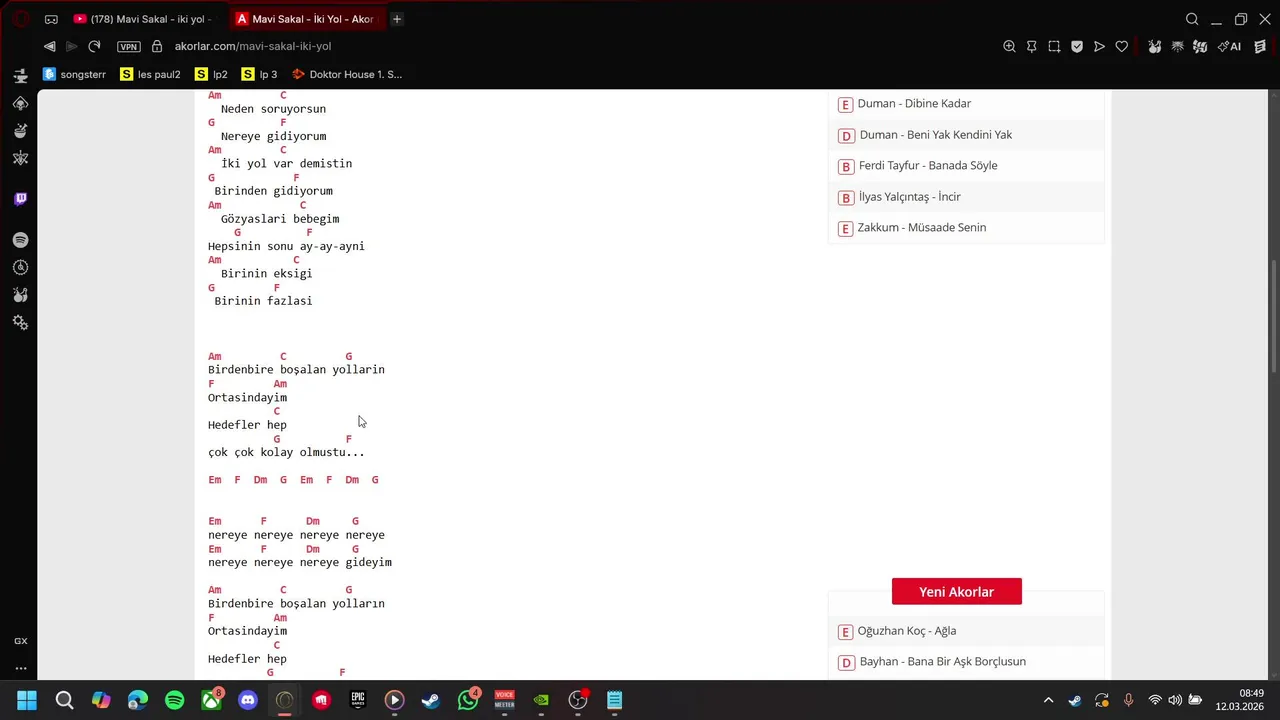Click the lyric 'Birinin fazlasi'
The image size is (1280, 720).
pos(263,301)
